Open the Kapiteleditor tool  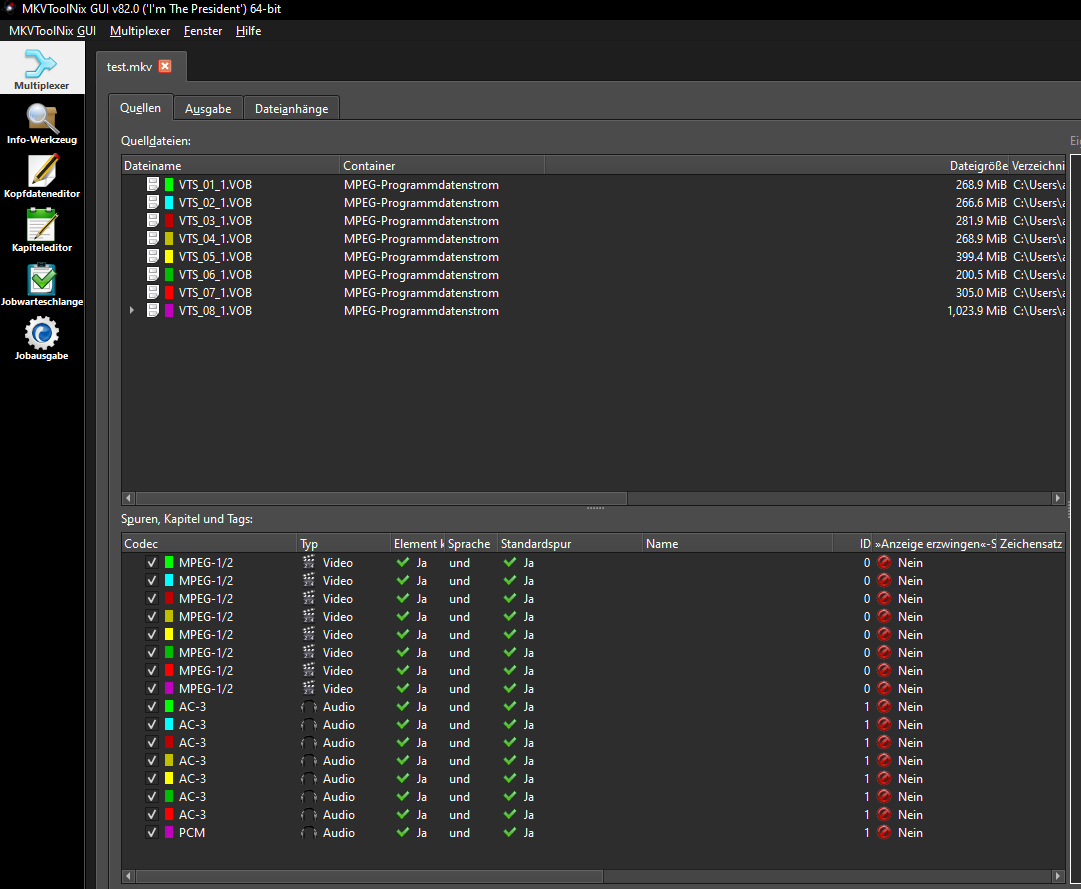click(42, 231)
